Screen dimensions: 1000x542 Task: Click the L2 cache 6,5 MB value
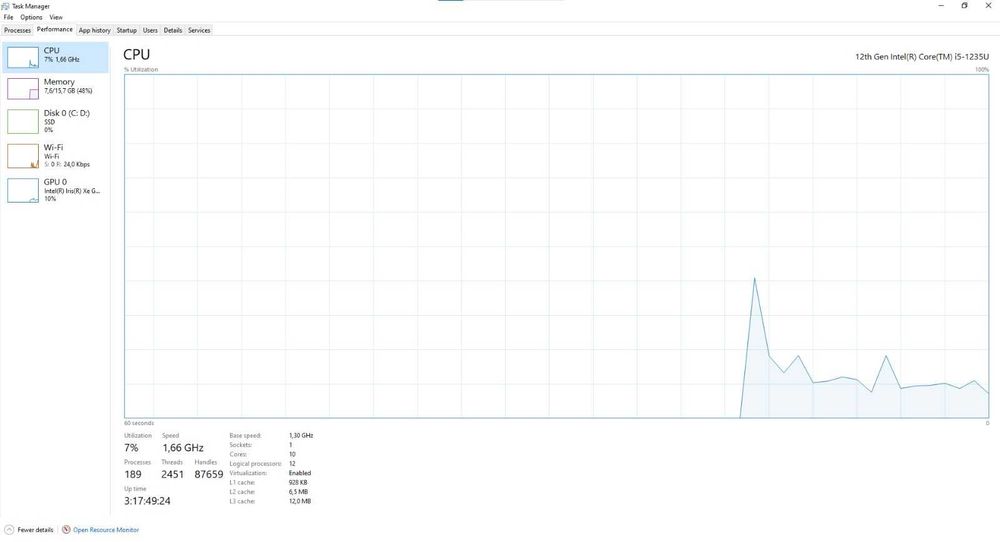tap(298, 492)
